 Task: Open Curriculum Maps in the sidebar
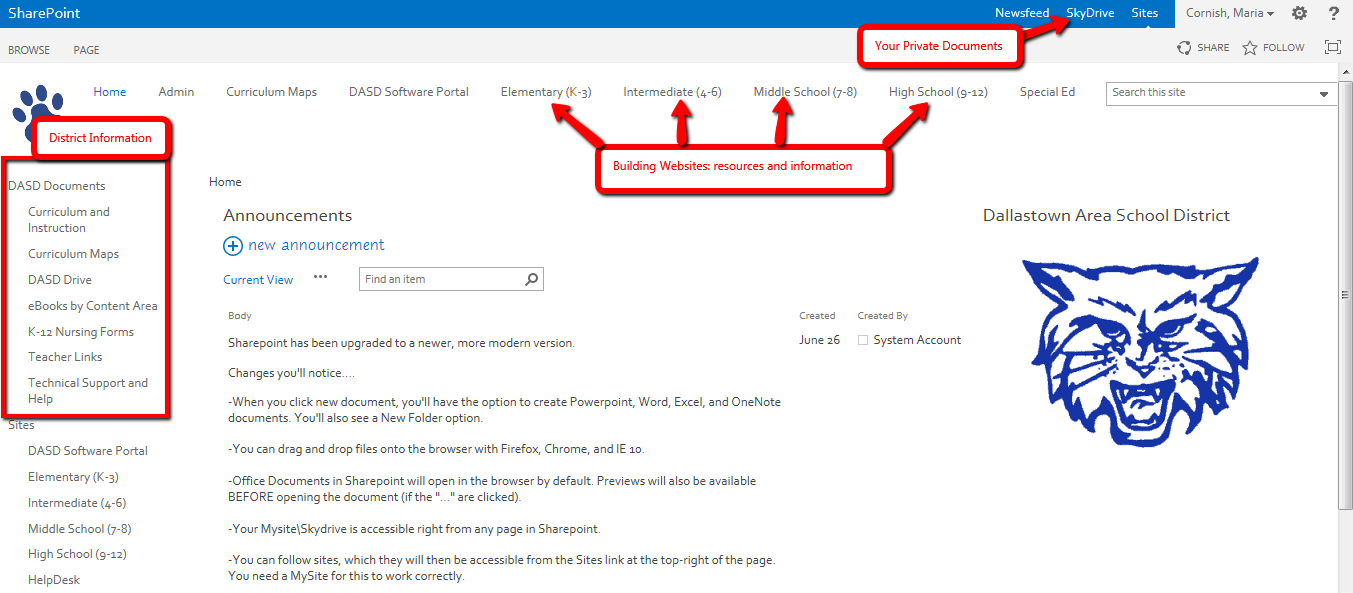click(x=73, y=254)
